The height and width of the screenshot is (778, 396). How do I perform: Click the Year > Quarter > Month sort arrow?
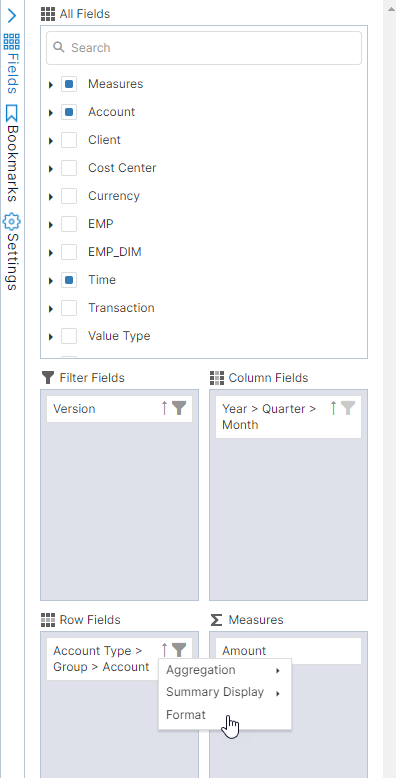(x=333, y=408)
